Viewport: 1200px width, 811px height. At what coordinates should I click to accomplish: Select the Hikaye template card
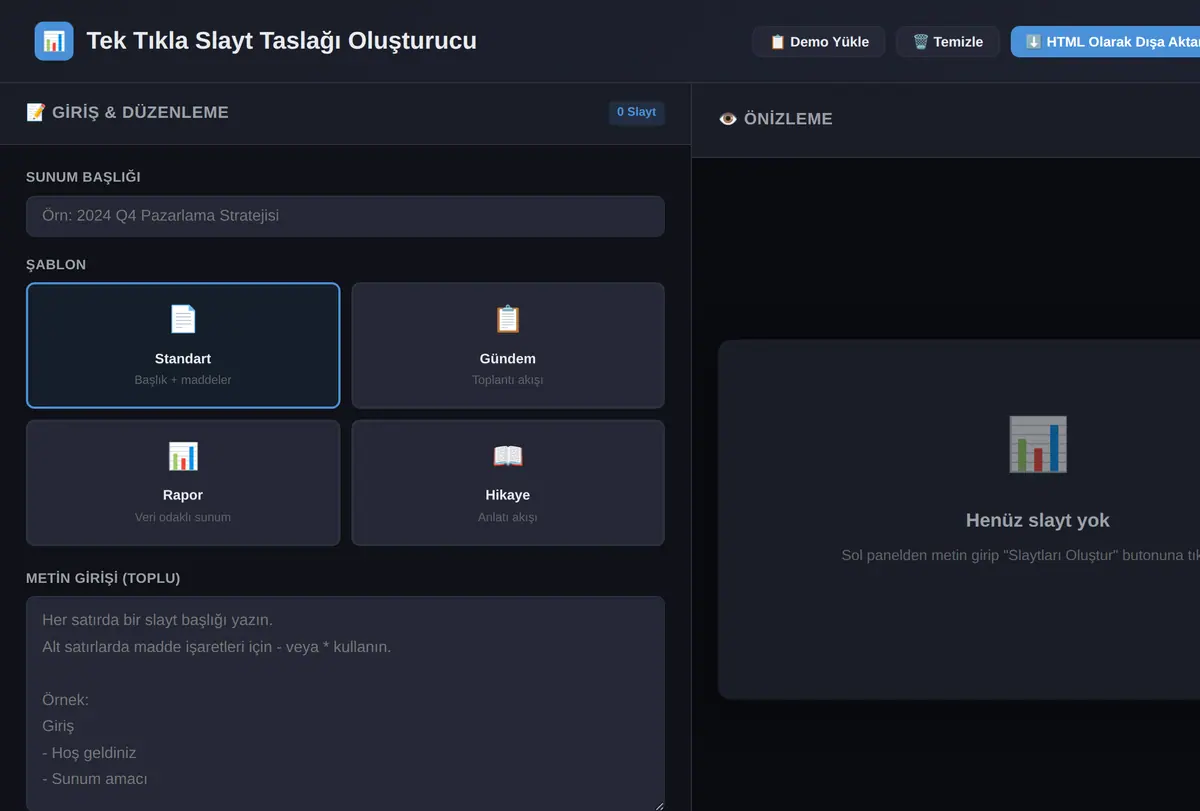coord(508,482)
